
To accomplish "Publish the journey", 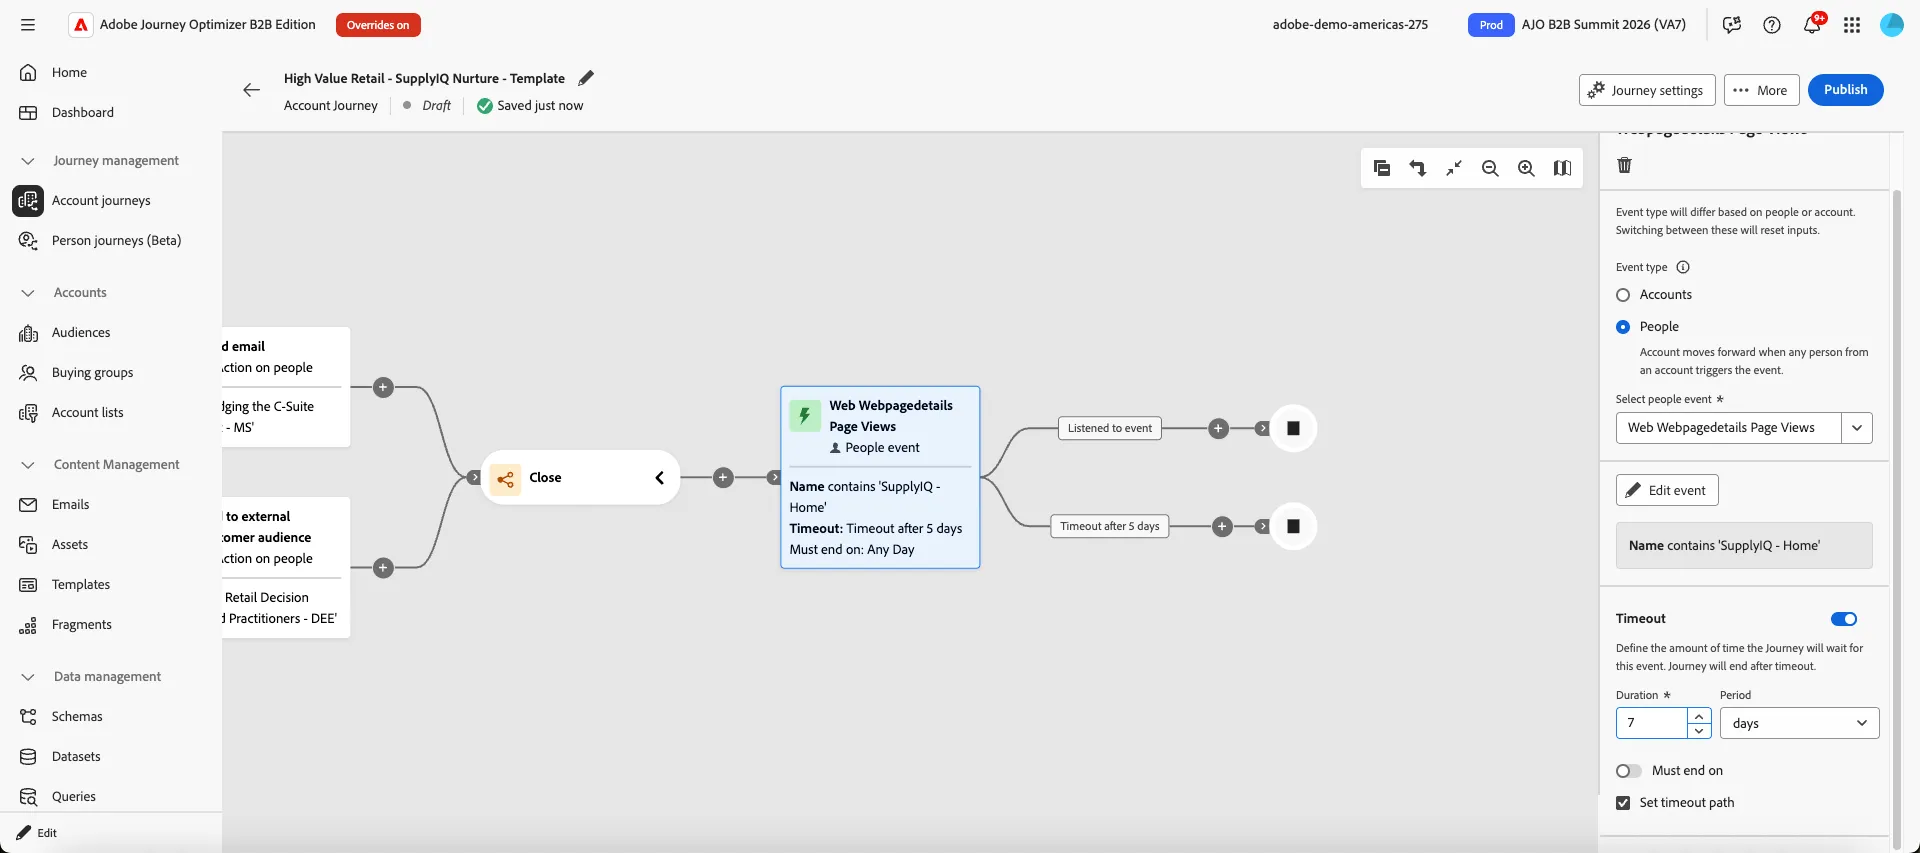I will coord(1845,90).
